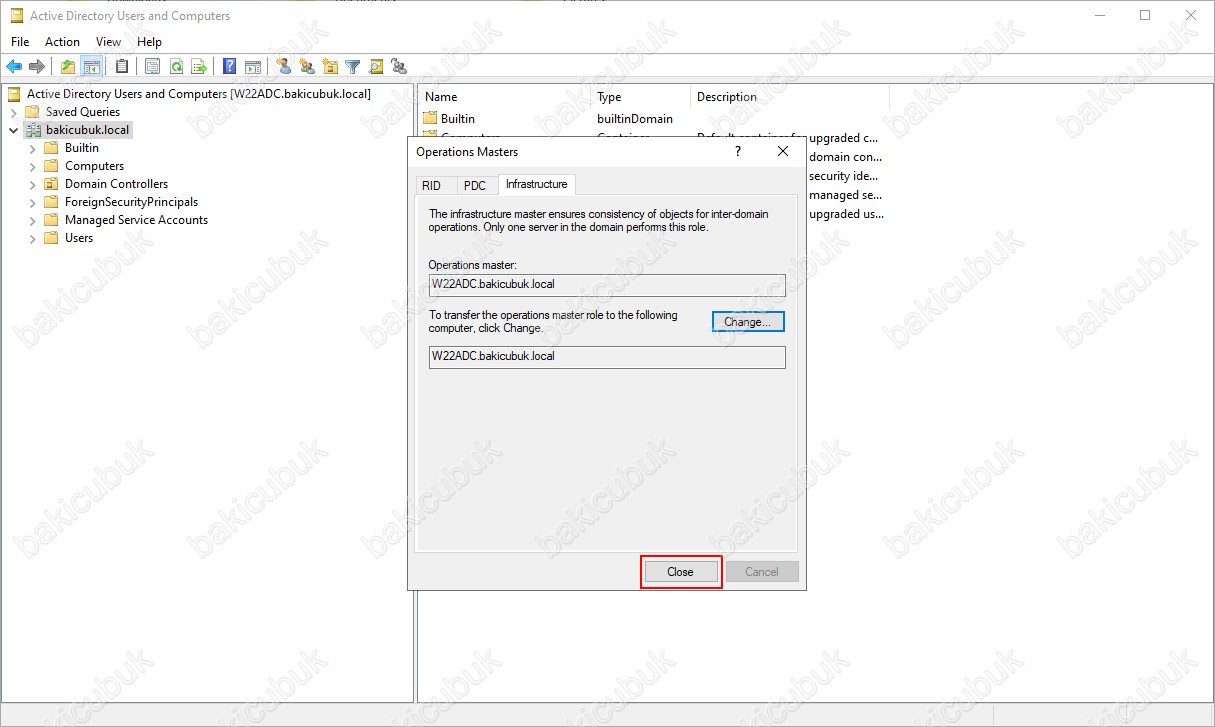Select Managed Service Accounts in tree

pos(136,220)
